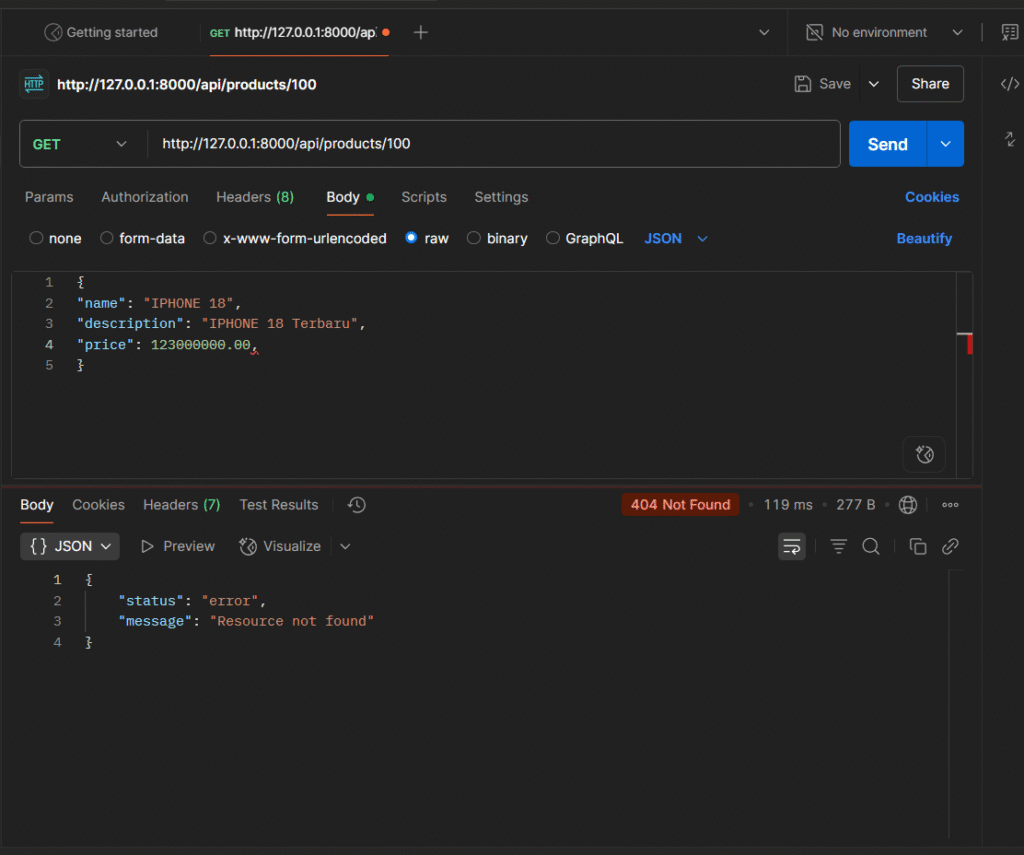Copy response body with copy icon
Image resolution: width=1024 pixels, height=855 pixels.
tap(917, 546)
